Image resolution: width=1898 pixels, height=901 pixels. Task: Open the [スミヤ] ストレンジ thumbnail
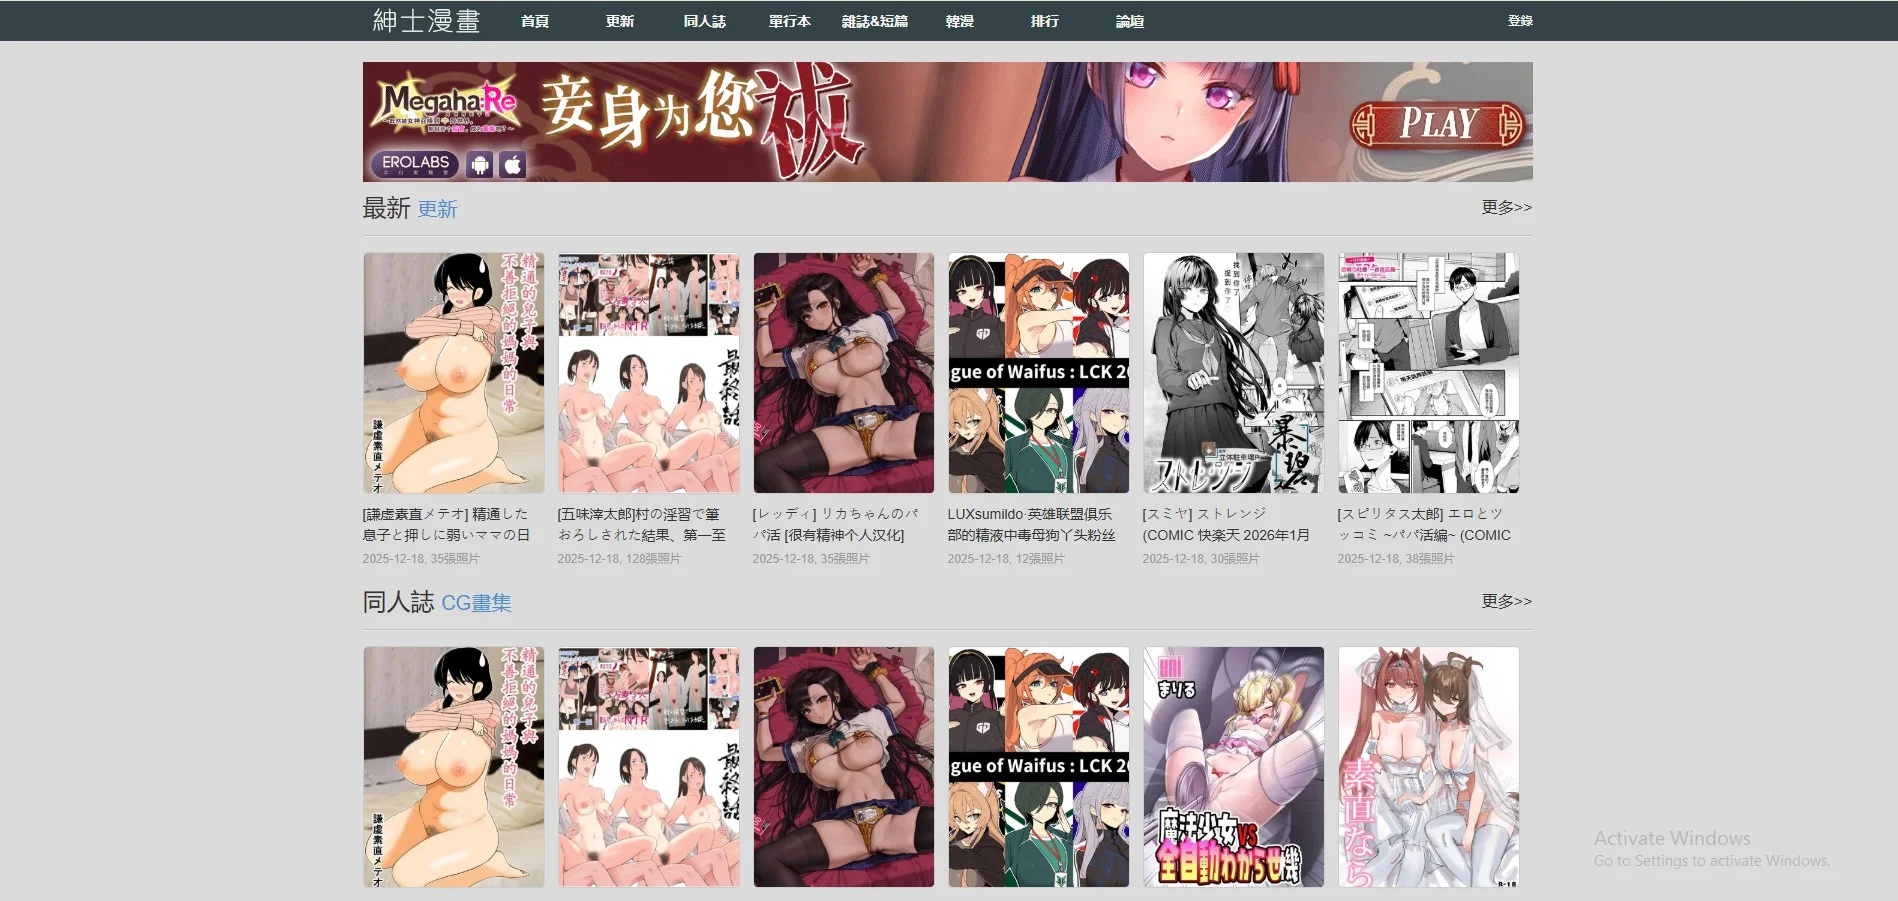point(1234,373)
